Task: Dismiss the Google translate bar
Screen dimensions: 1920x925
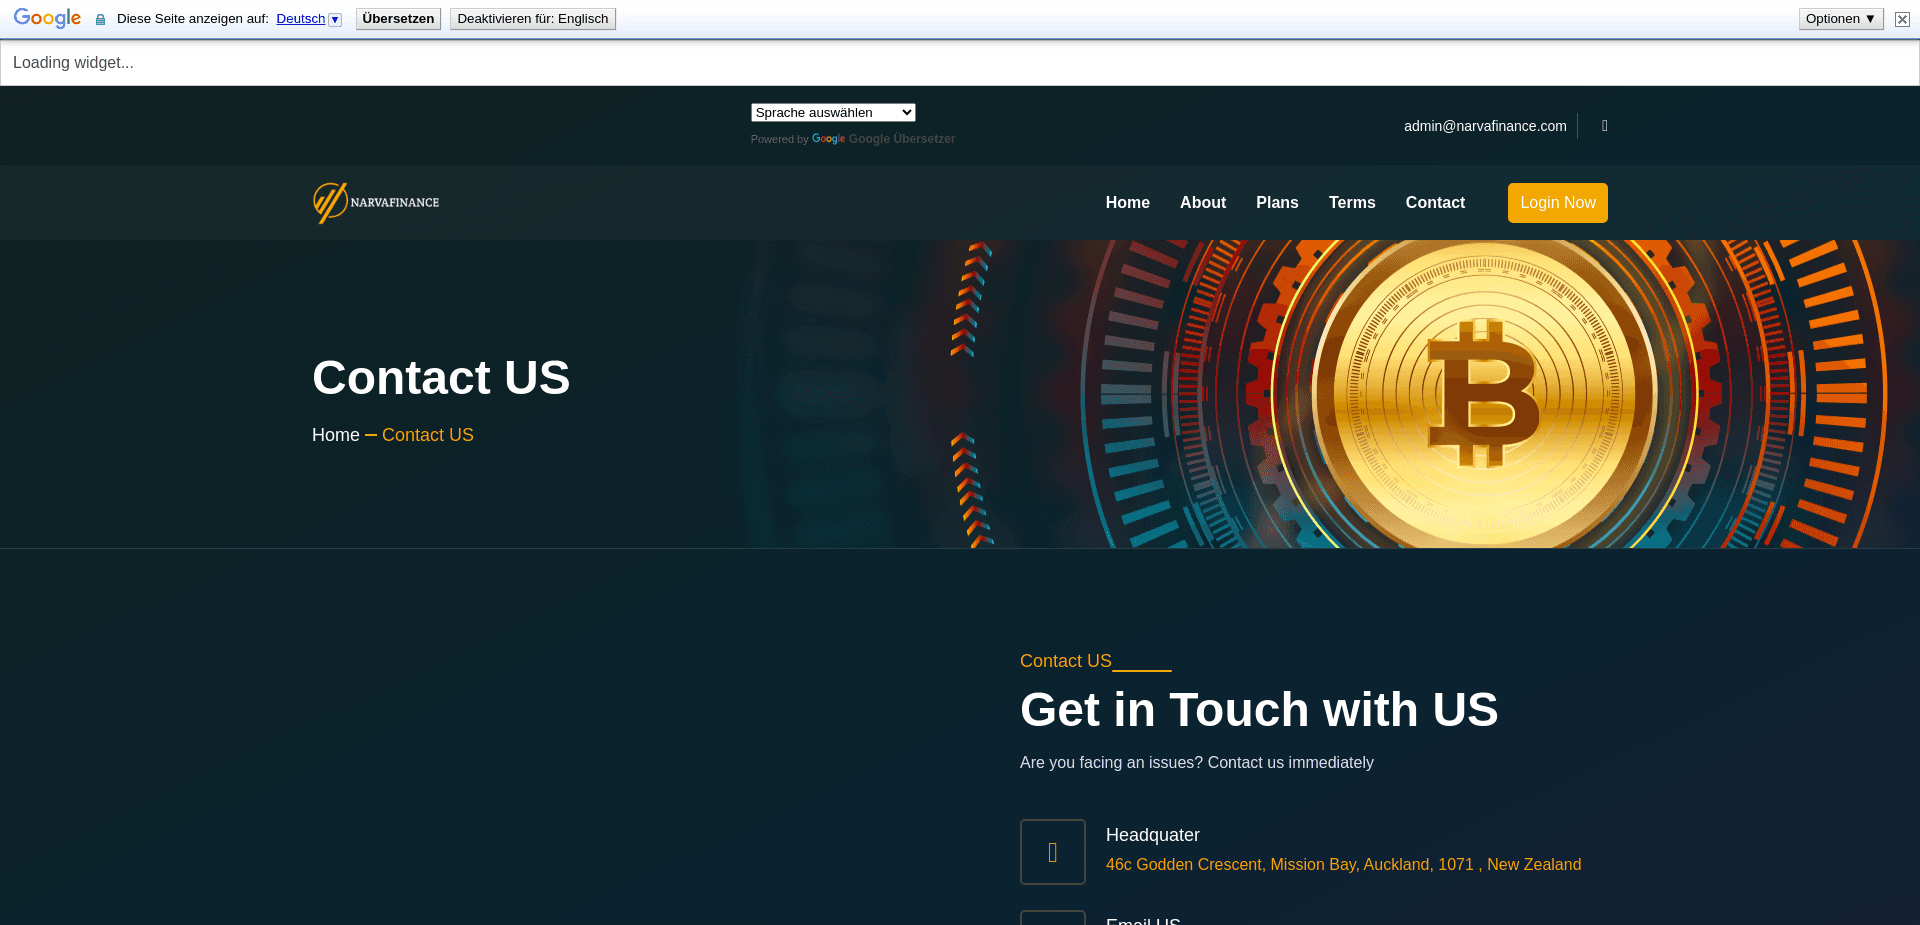Action: (x=1901, y=19)
